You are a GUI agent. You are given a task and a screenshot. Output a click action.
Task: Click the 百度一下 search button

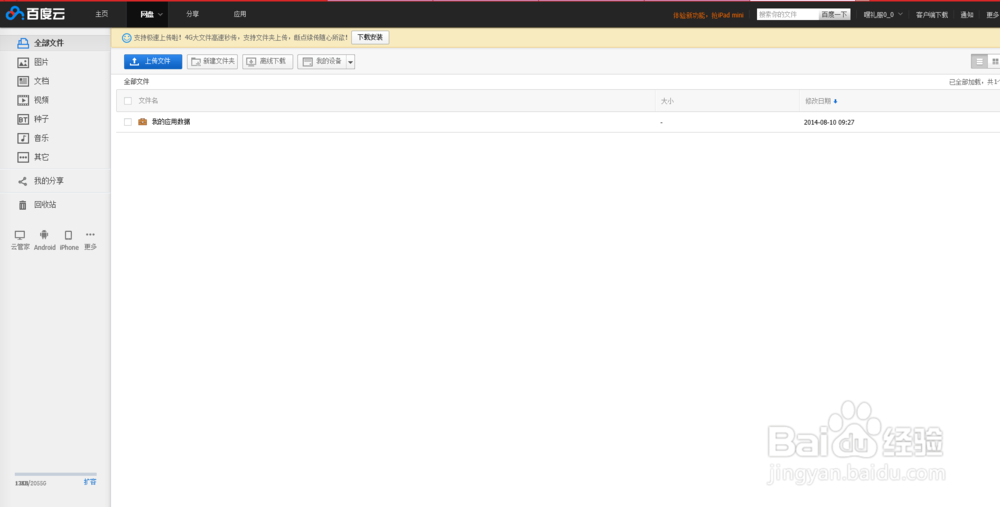point(834,14)
